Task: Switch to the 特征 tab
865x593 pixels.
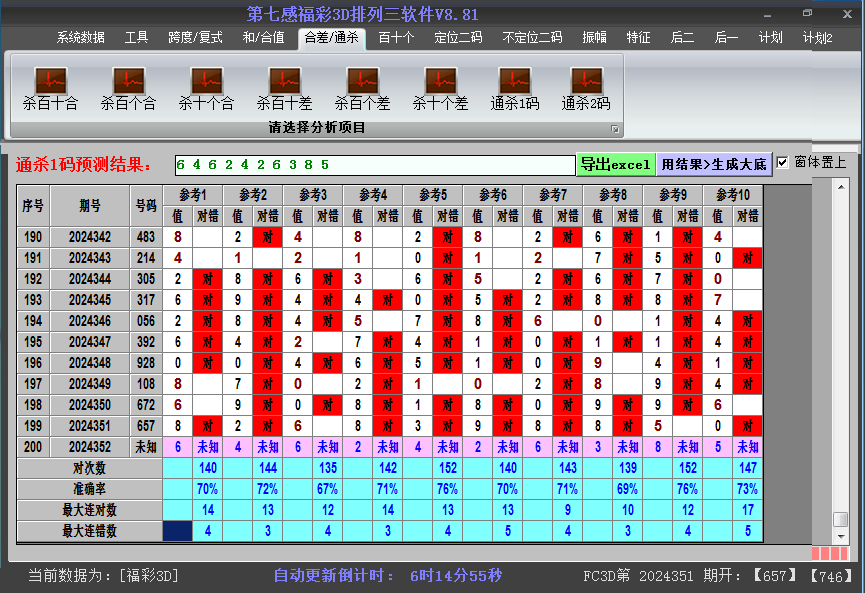Action: (638, 38)
